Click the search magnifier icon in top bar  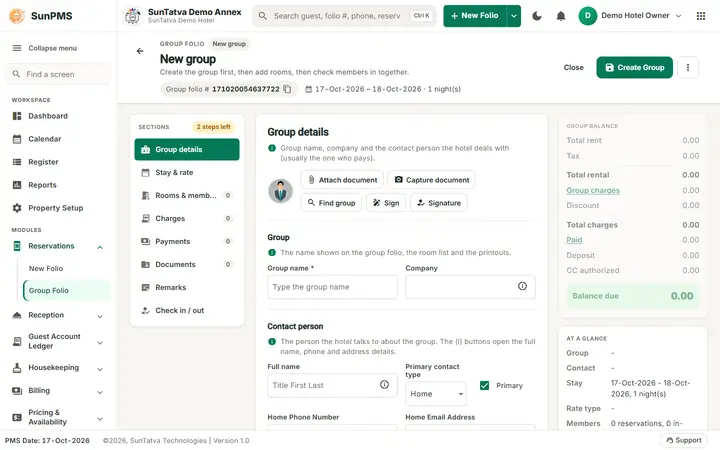coord(263,16)
